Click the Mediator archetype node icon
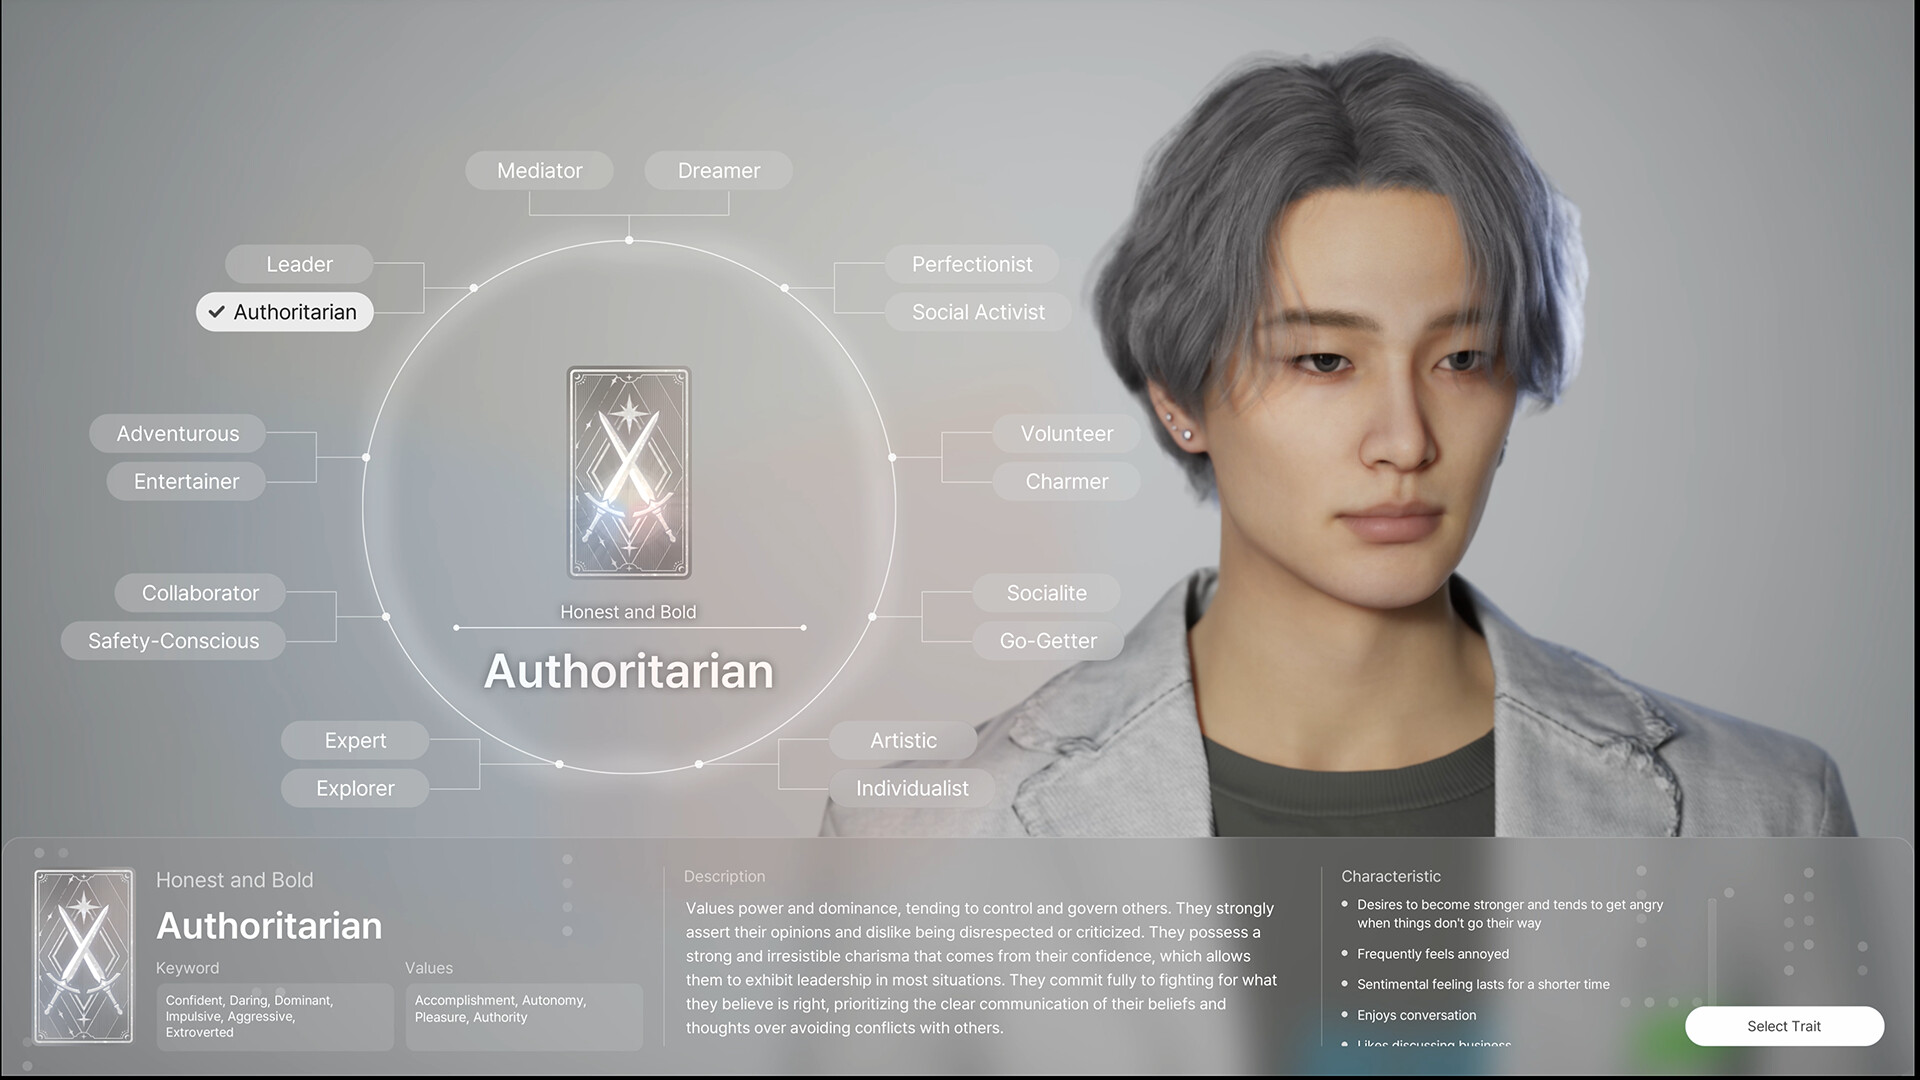The image size is (1920, 1080). click(539, 169)
